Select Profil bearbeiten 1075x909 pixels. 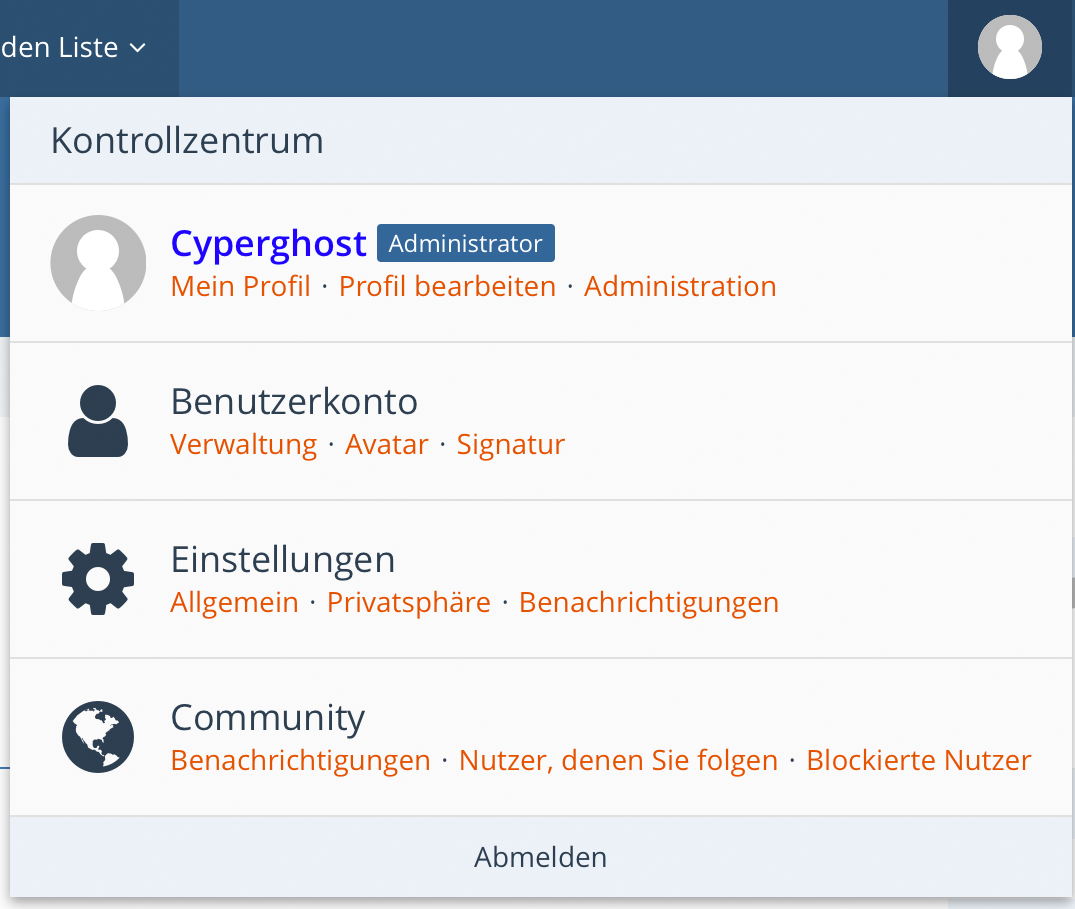pyautogui.click(x=447, y=287)
